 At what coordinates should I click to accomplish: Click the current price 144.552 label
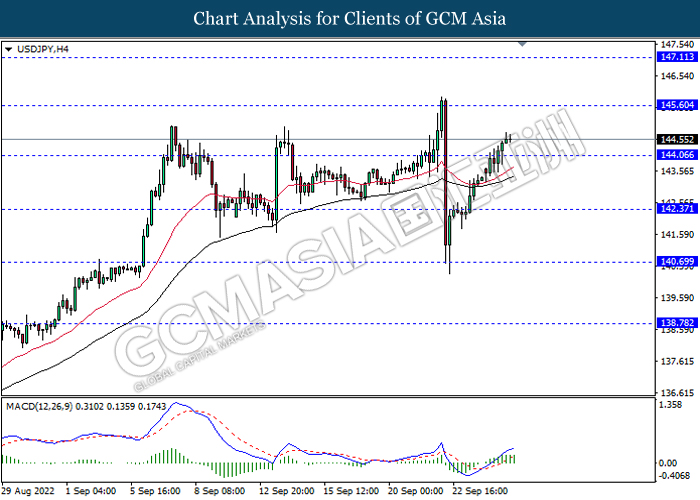point(677,140)
